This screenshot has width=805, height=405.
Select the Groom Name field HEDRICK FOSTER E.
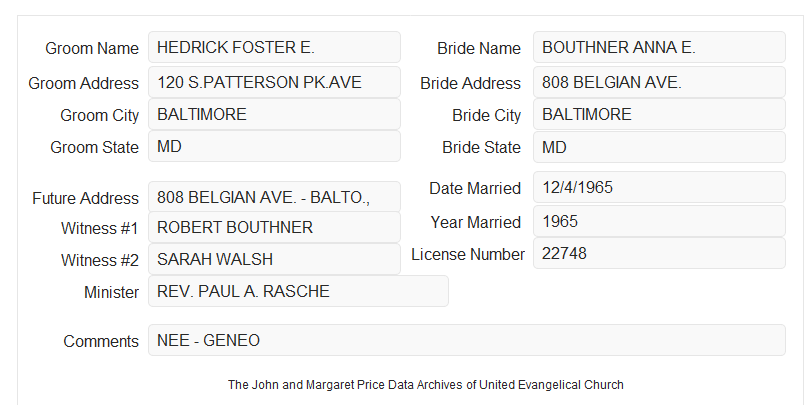coord(274,47)
